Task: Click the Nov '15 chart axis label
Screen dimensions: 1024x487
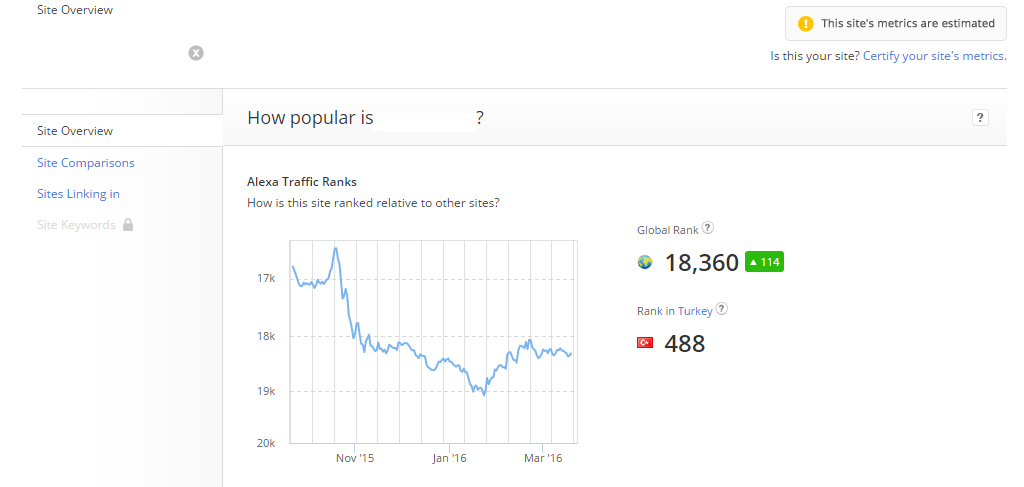Action: (354, 458)
